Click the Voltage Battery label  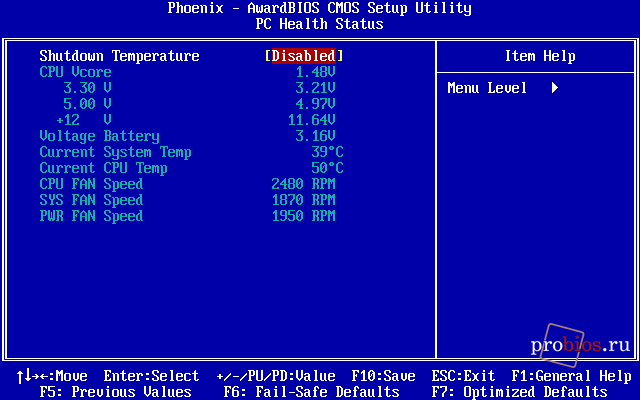click(99, 136)
